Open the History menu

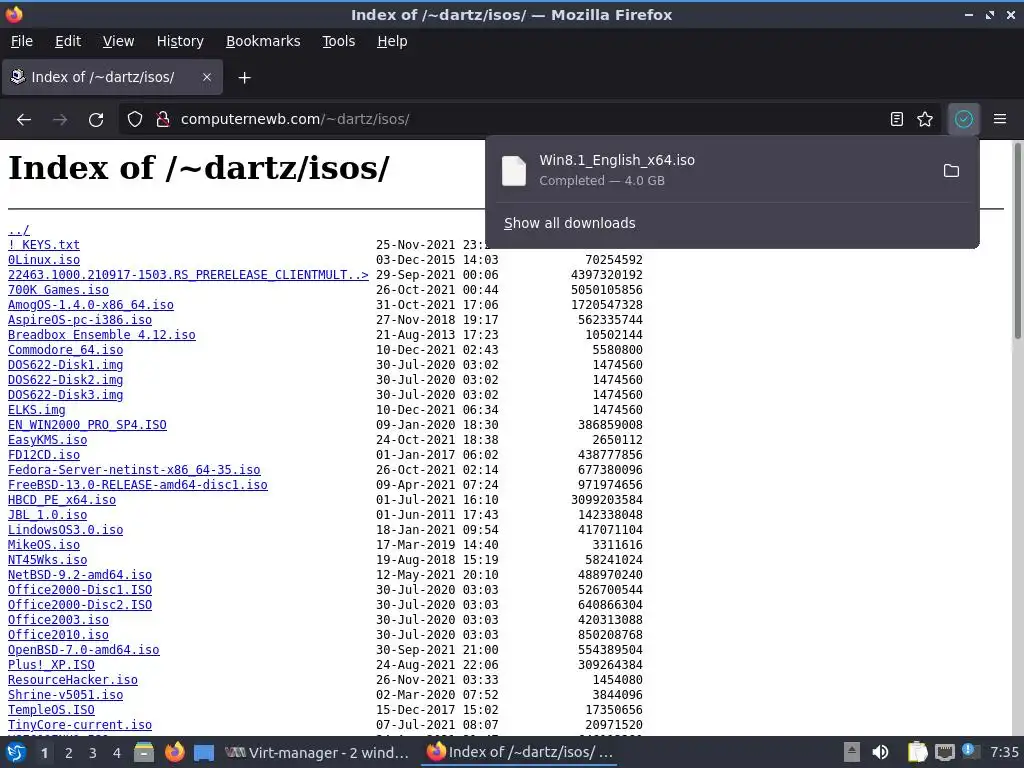pos(180,41)
